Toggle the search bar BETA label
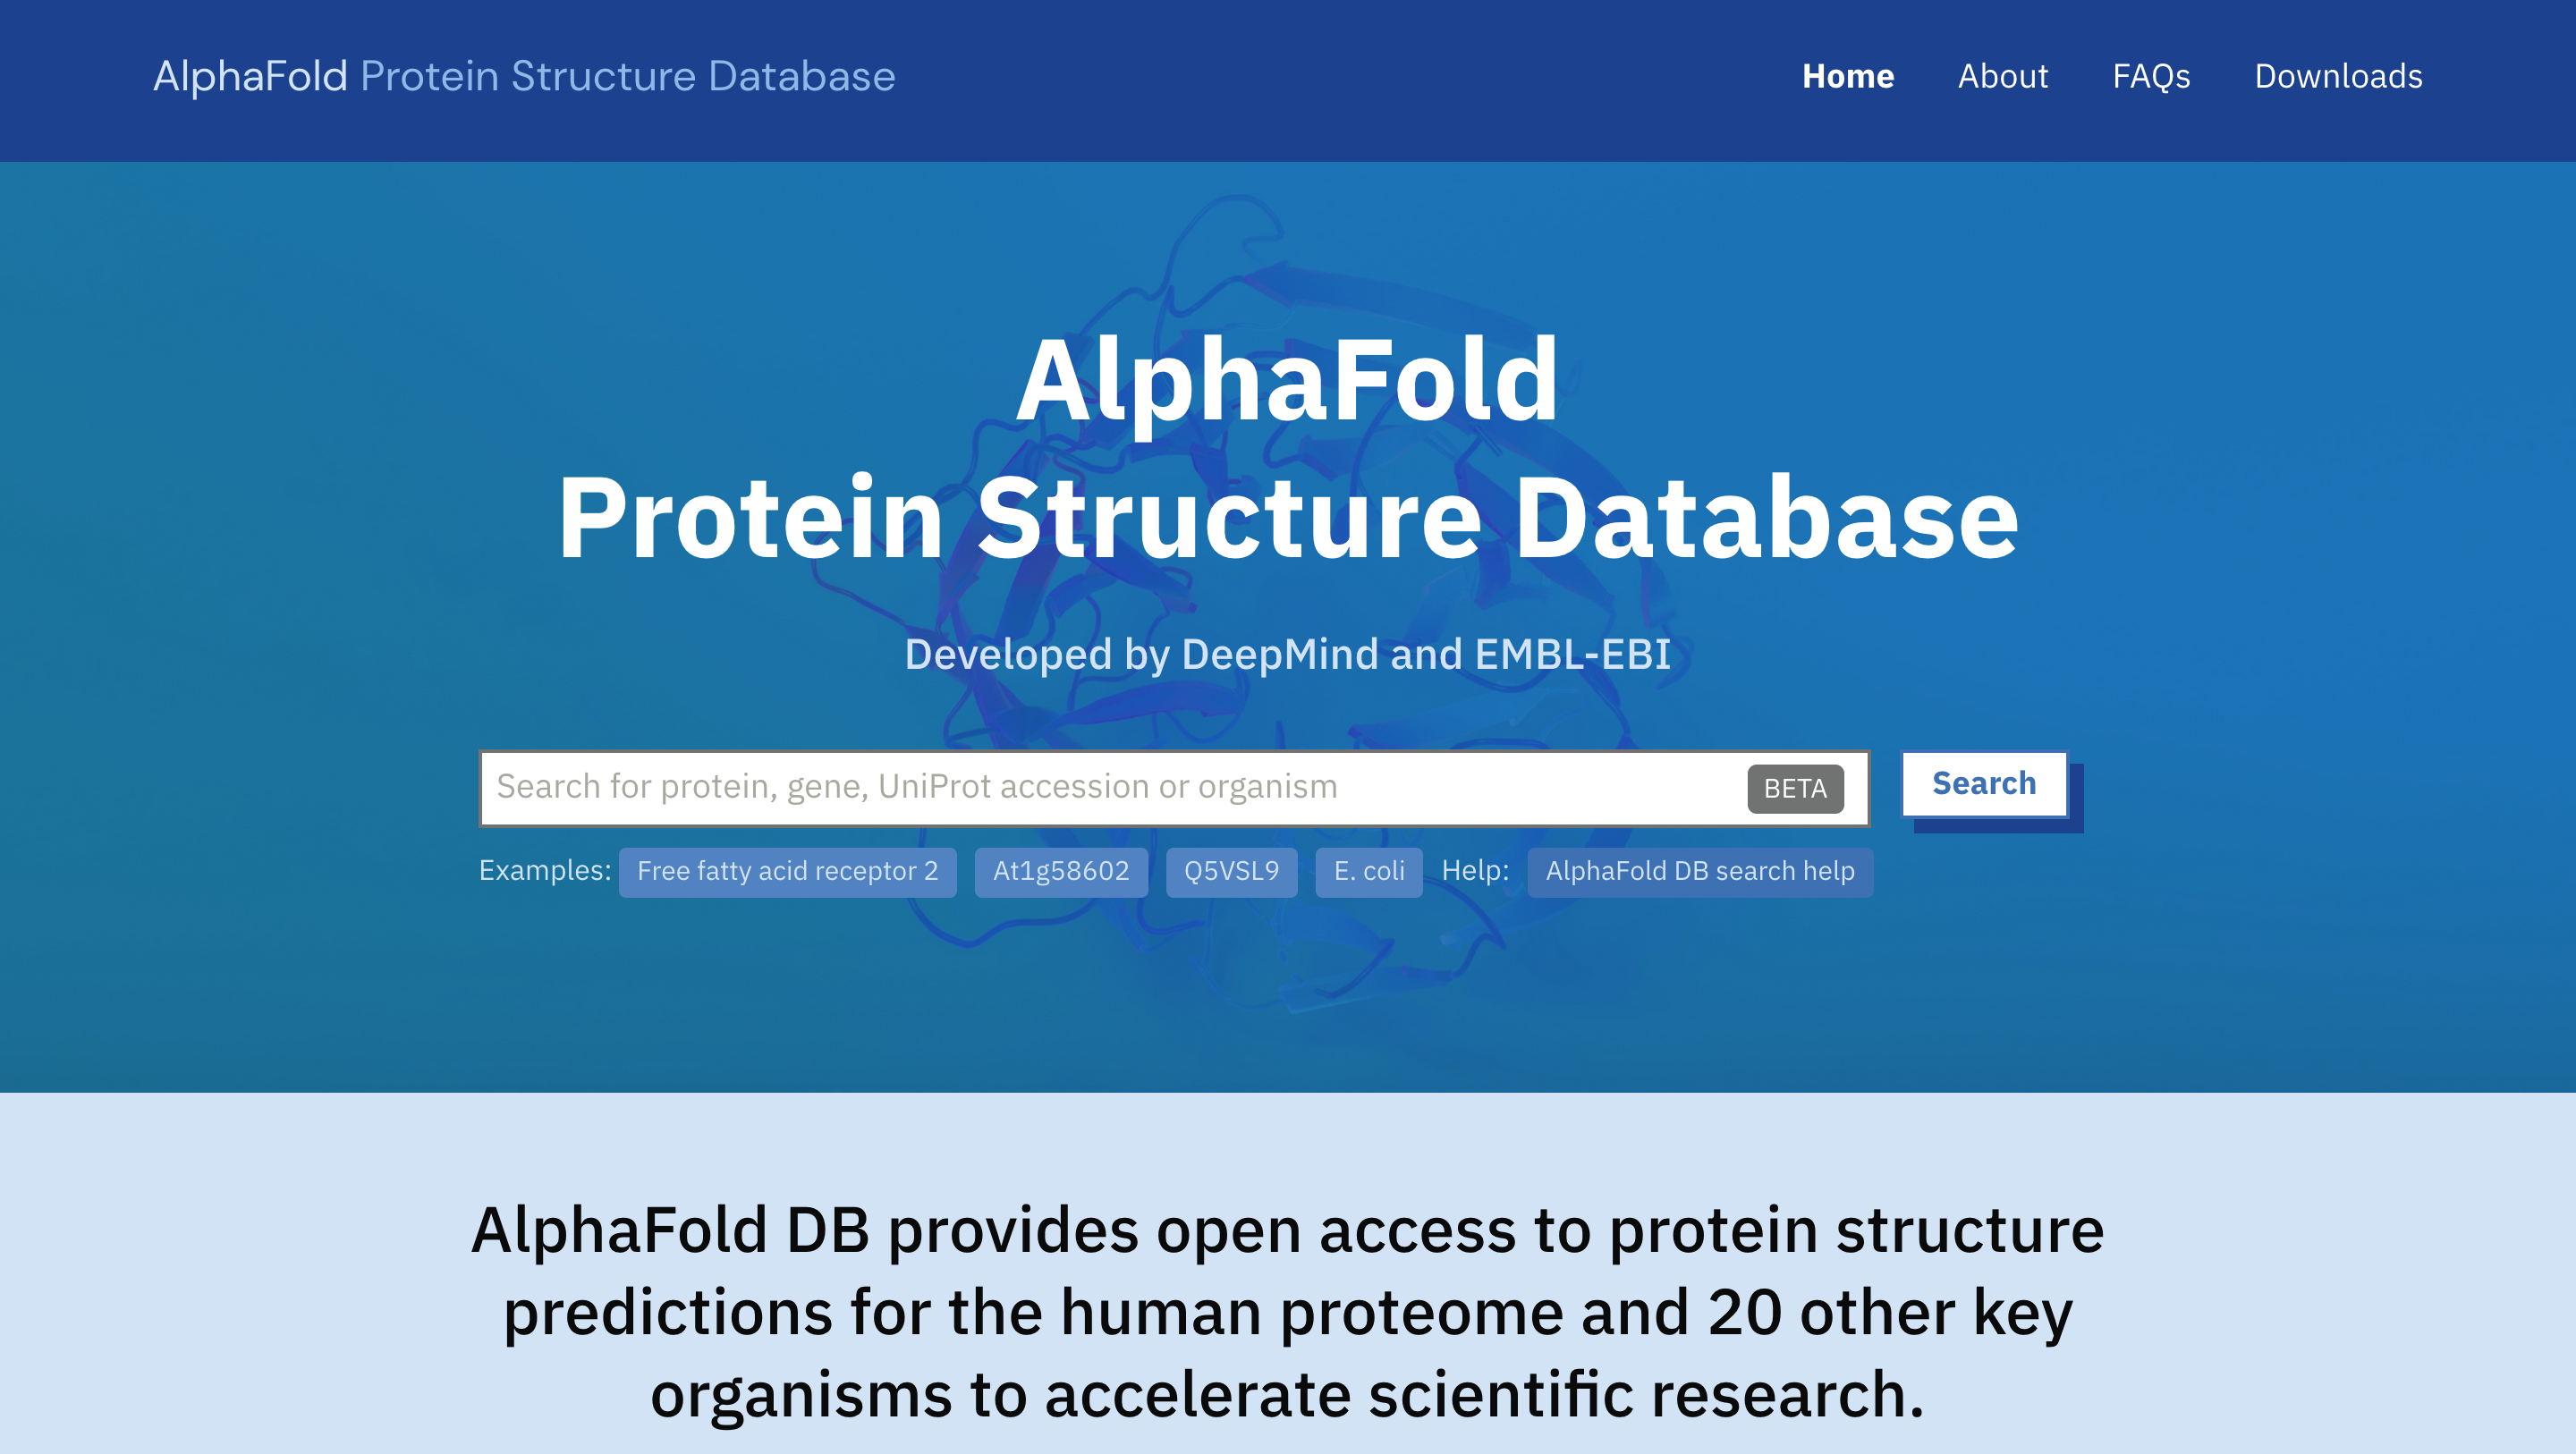This screenshot has height=1454, width=2576. (x=1796, y=785)
